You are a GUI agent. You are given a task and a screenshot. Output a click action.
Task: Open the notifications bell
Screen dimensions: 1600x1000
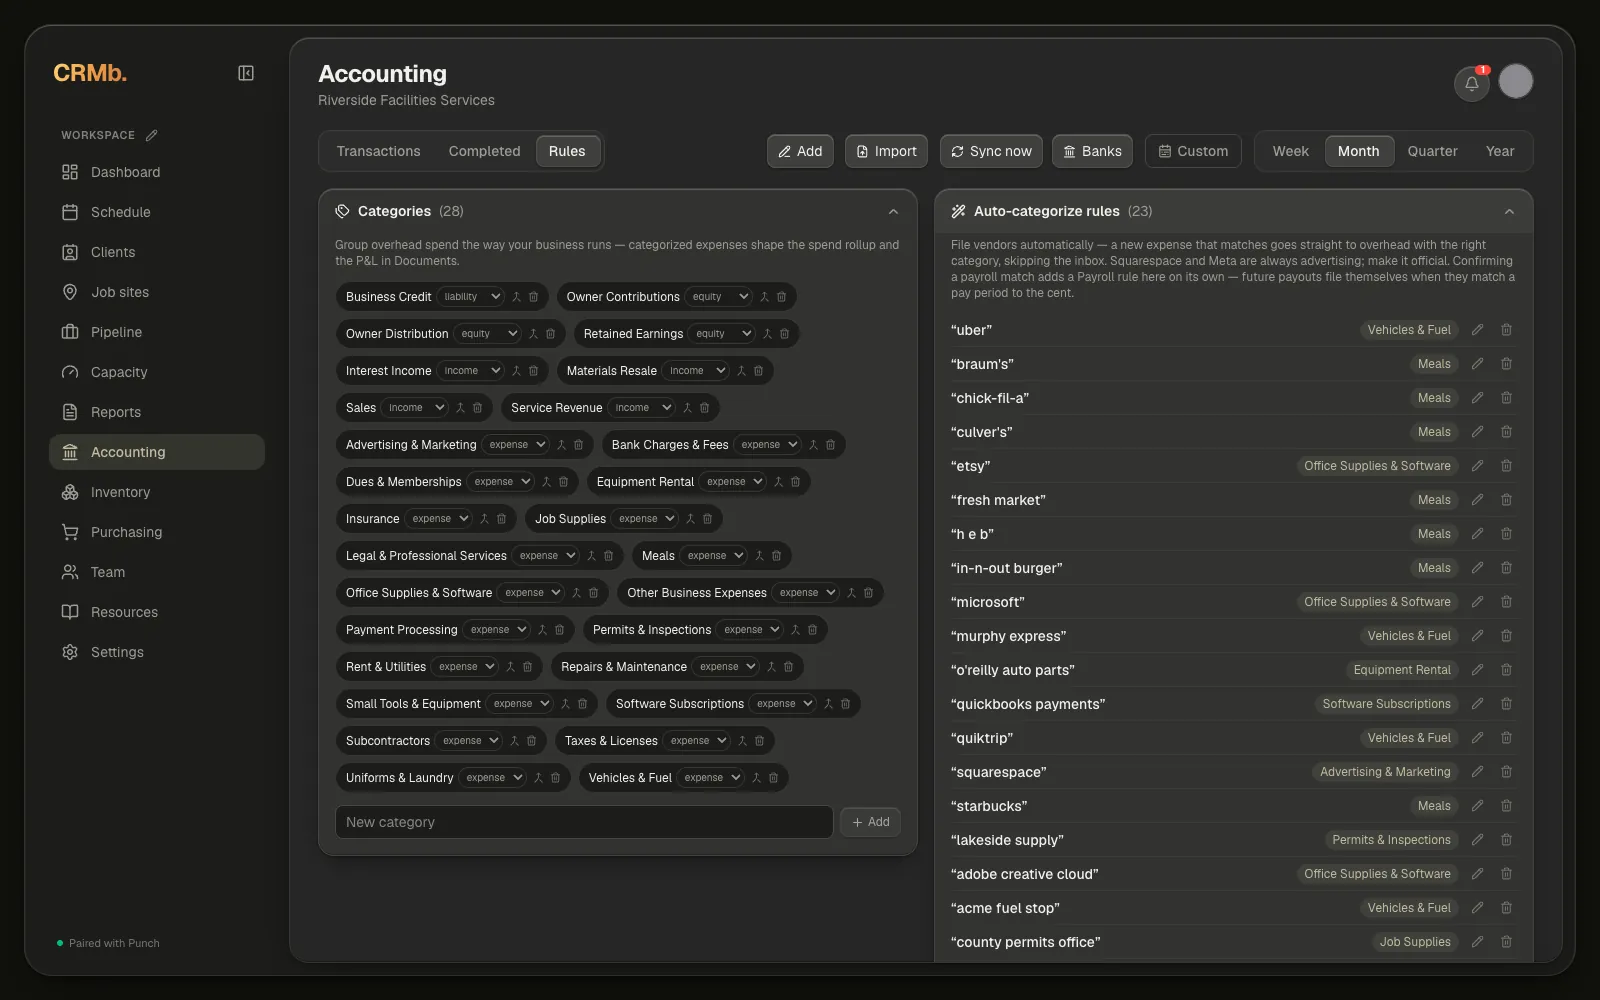tap(1472, 83)
